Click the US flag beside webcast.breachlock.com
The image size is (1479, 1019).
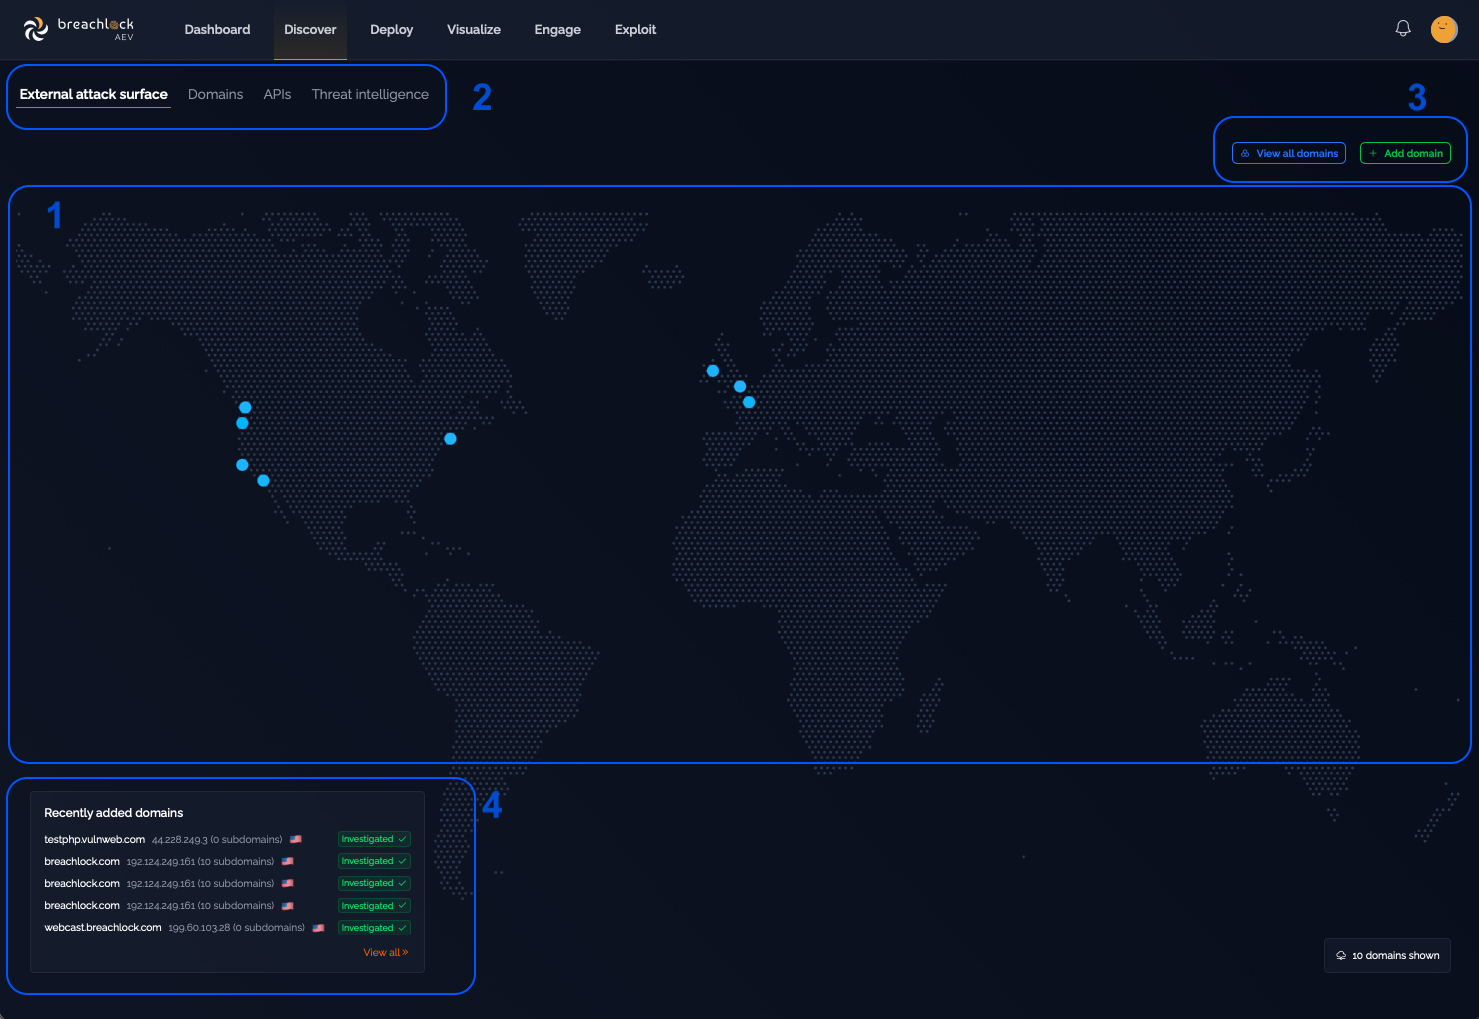point(318,928)
